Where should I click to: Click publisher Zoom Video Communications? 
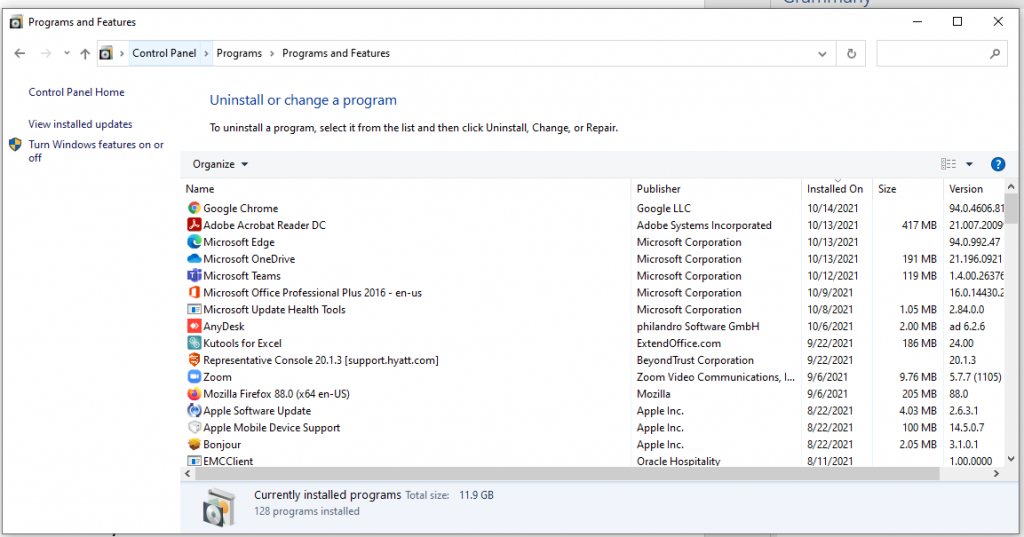pyautogui.click(x=716, y=377)
